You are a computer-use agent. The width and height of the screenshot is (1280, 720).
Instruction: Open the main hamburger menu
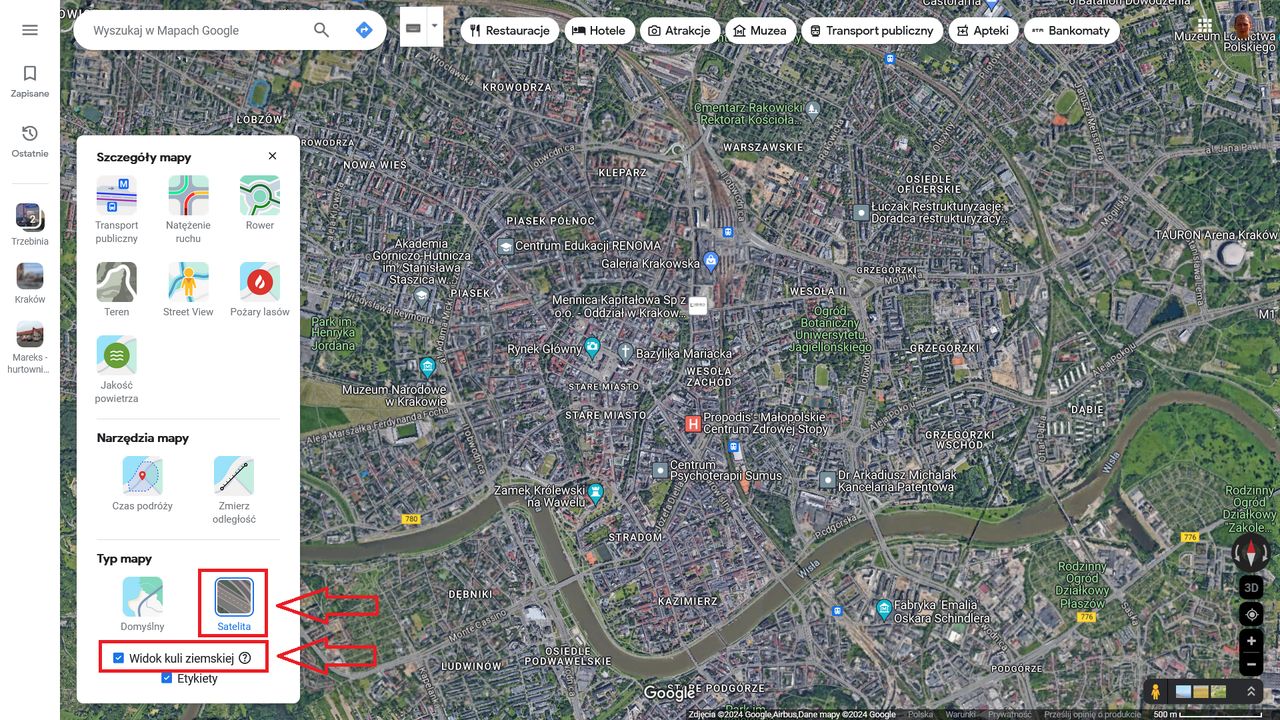(x=30, y=30)
